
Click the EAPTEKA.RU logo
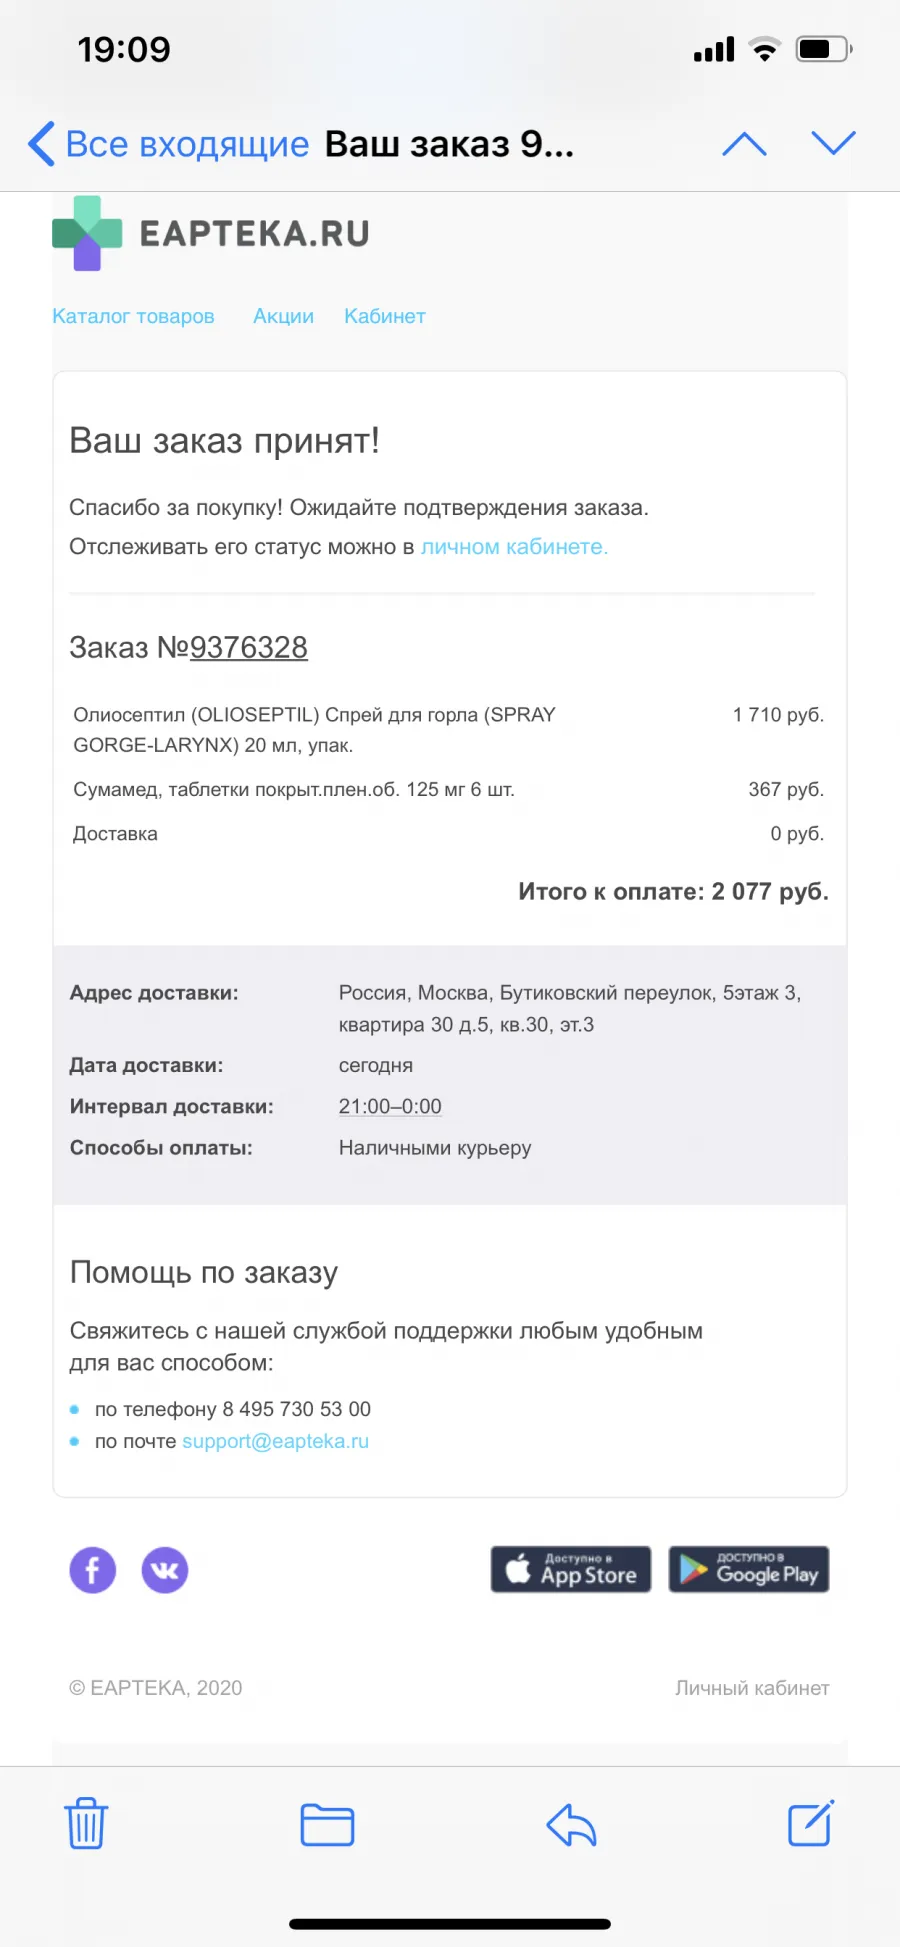(x=211, y=233)
